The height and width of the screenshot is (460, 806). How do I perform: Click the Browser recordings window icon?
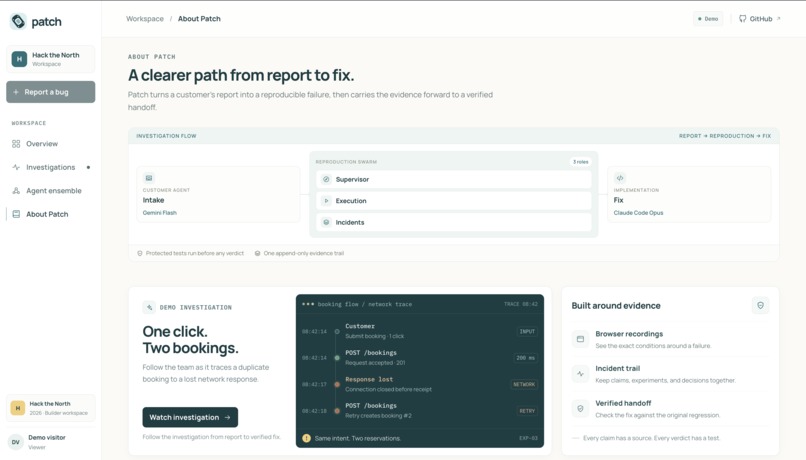tap(580, 339)
